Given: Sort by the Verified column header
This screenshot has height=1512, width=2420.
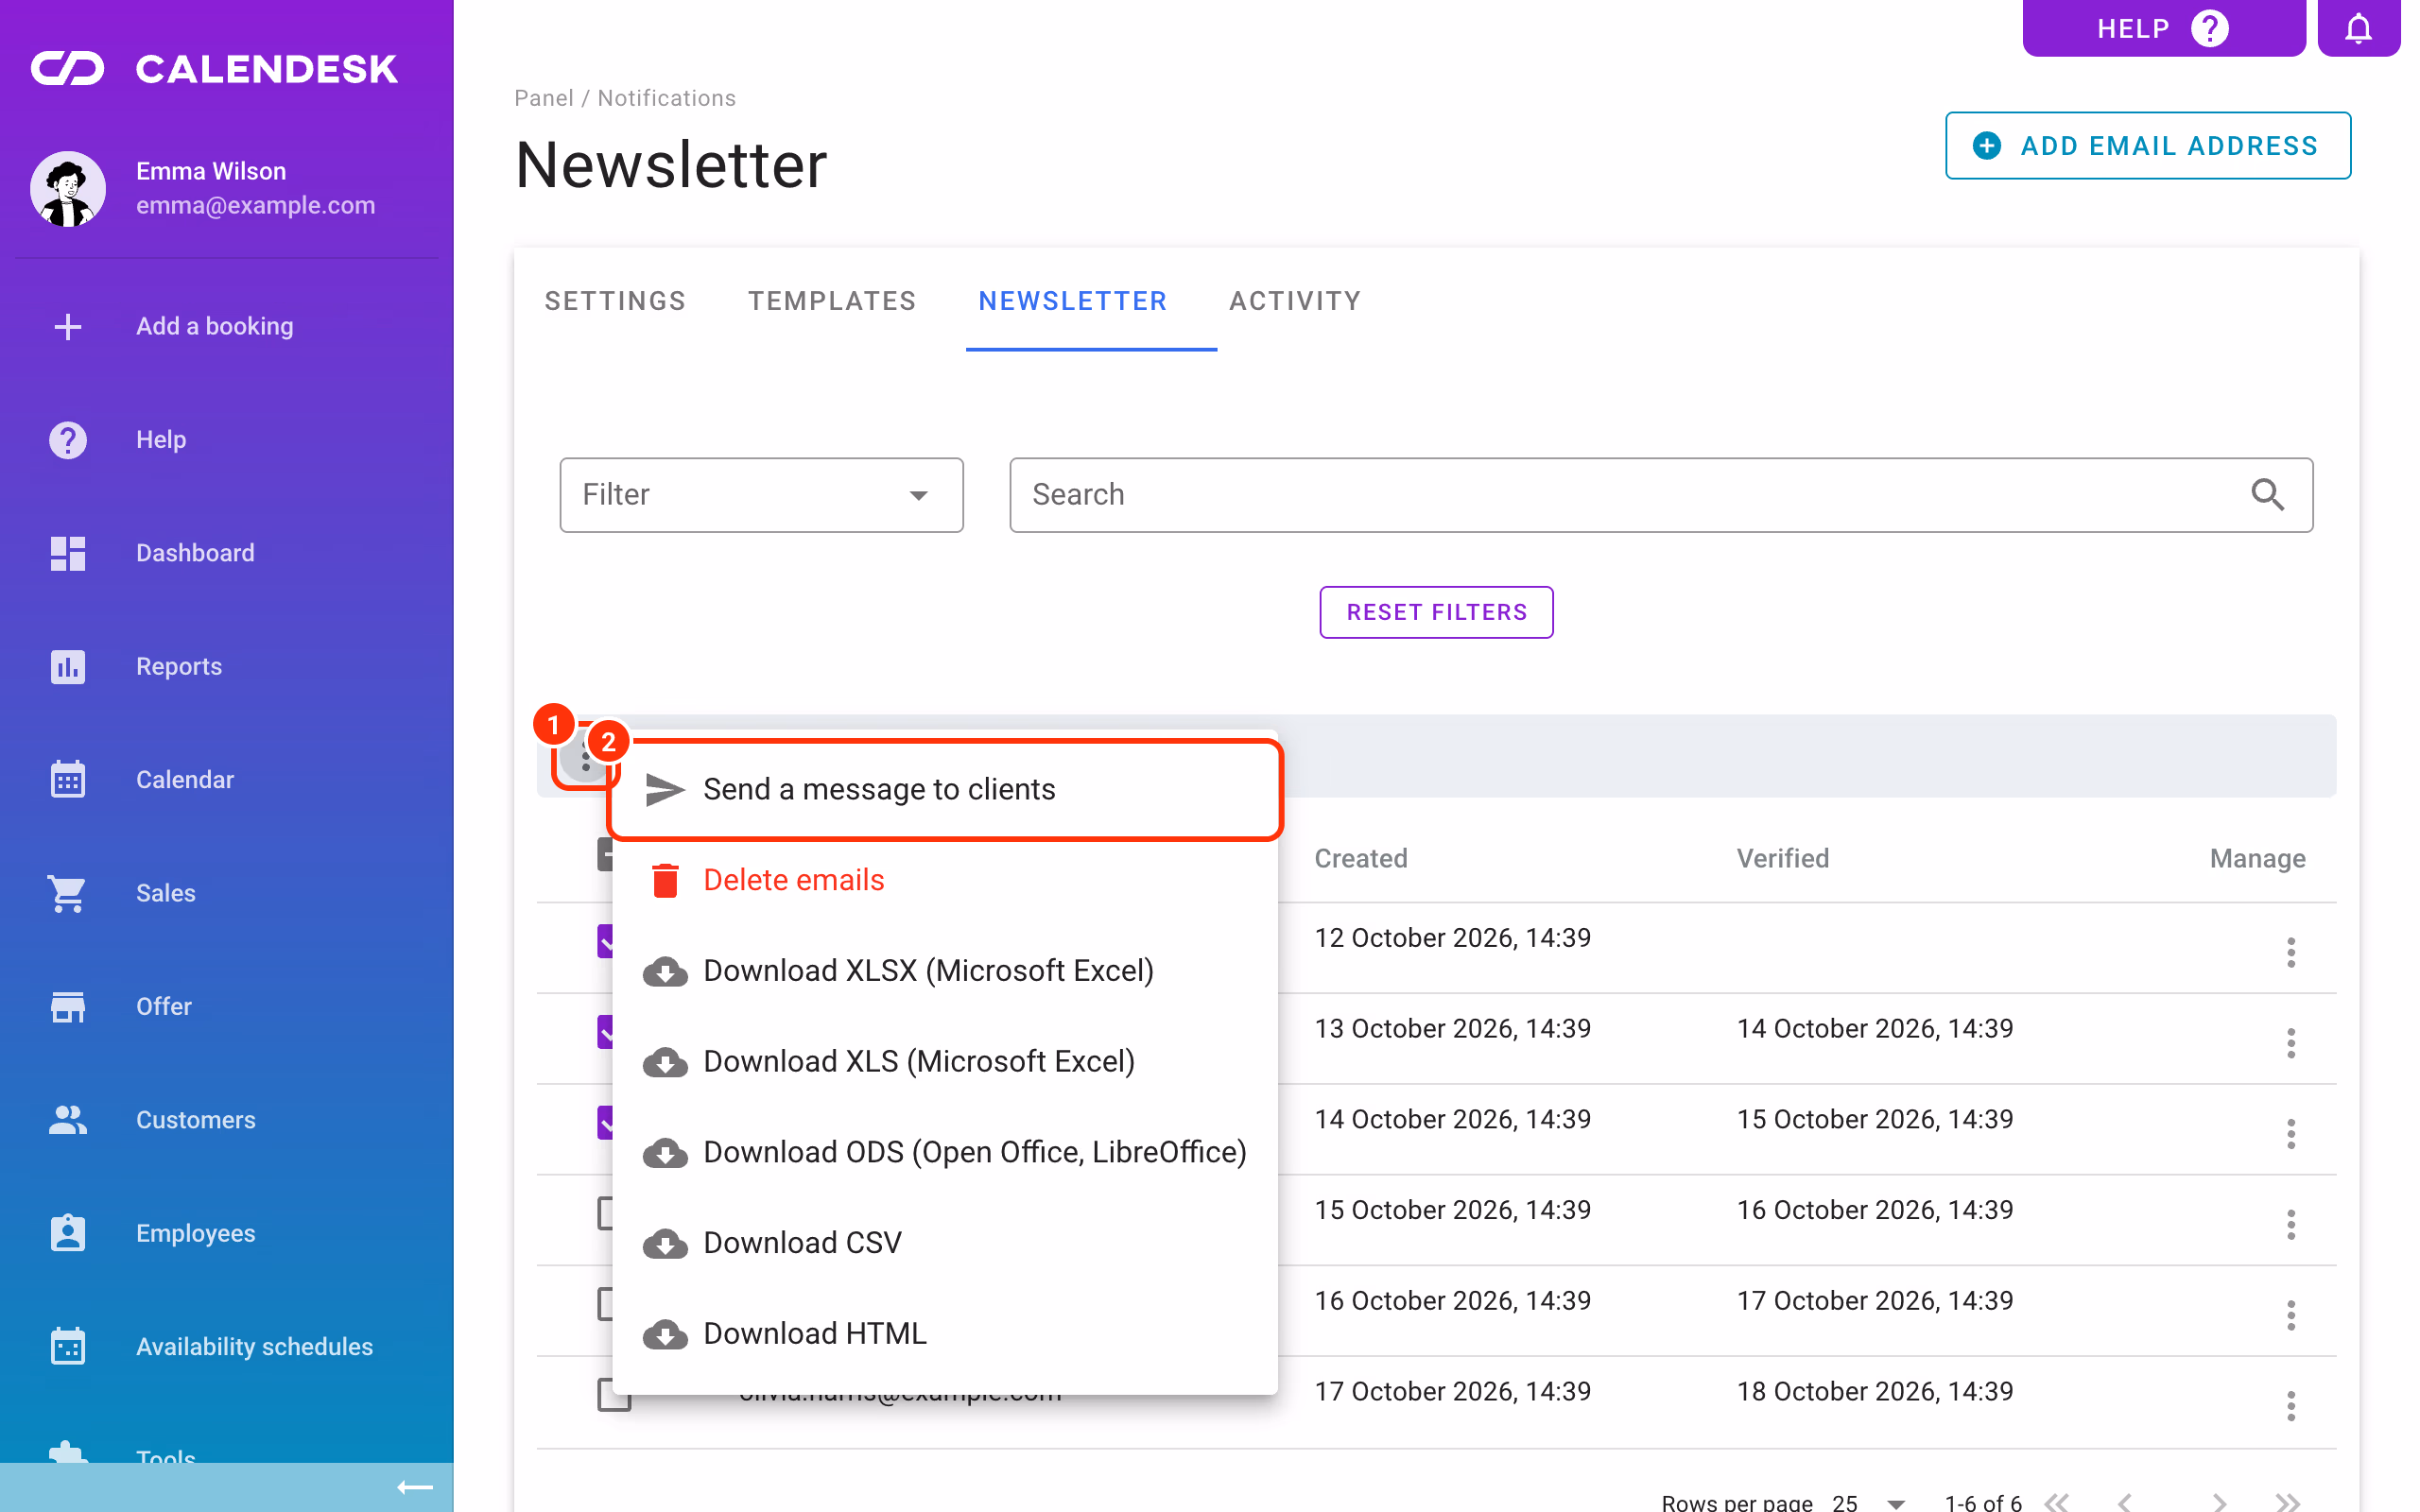Looking at the screenshot, I should pyautogui.click(x=1782, y=858).
